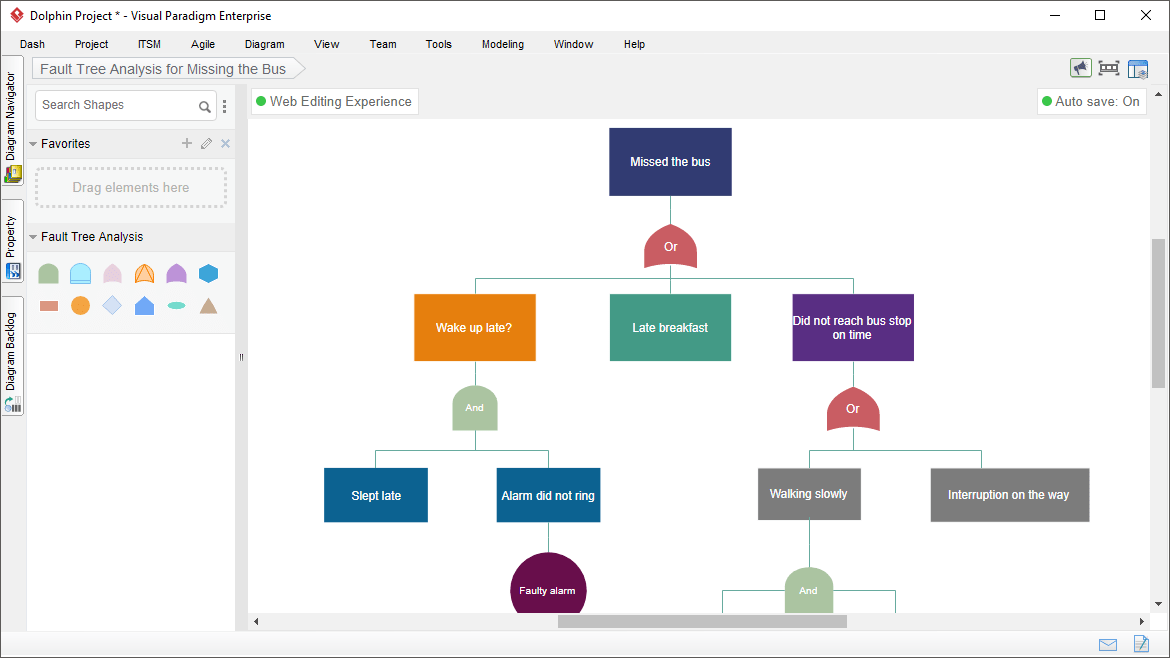Click the layers window icon on top-right toolbar
Screen dimensions: 1170x658
click(x=1138, y=68)
